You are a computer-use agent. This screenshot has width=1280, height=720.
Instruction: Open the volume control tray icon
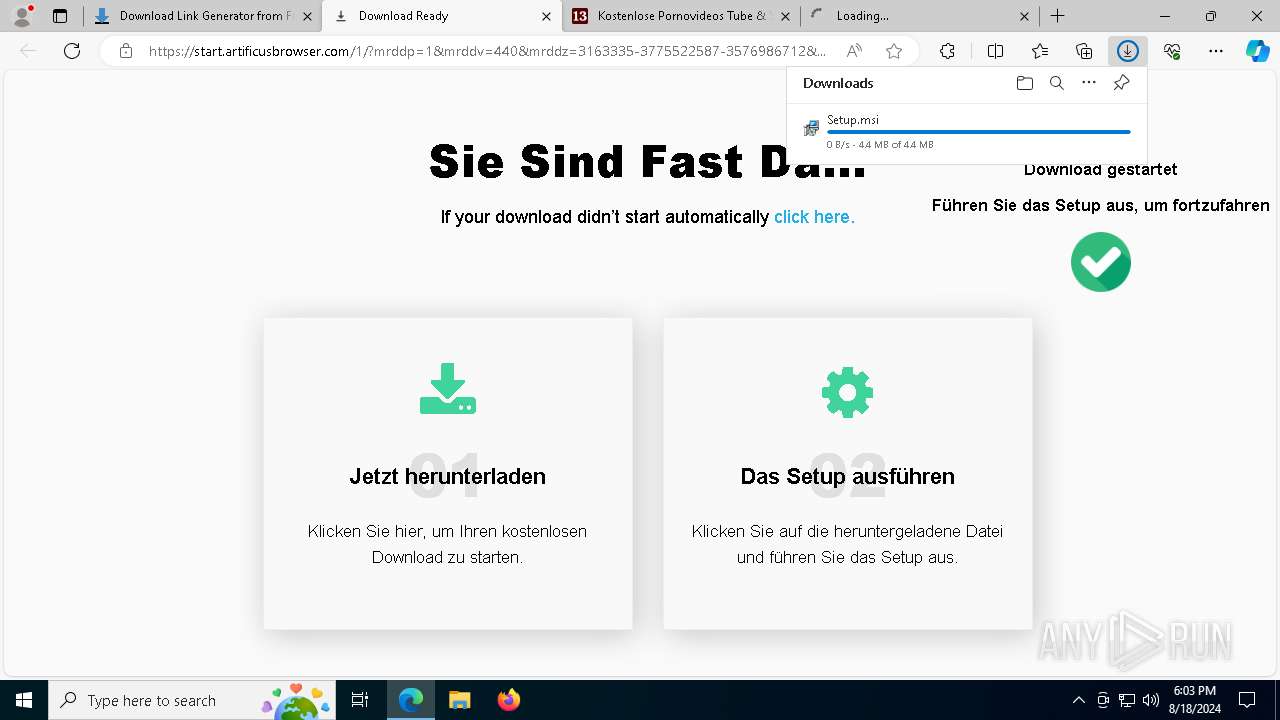tap(1151, 700)
